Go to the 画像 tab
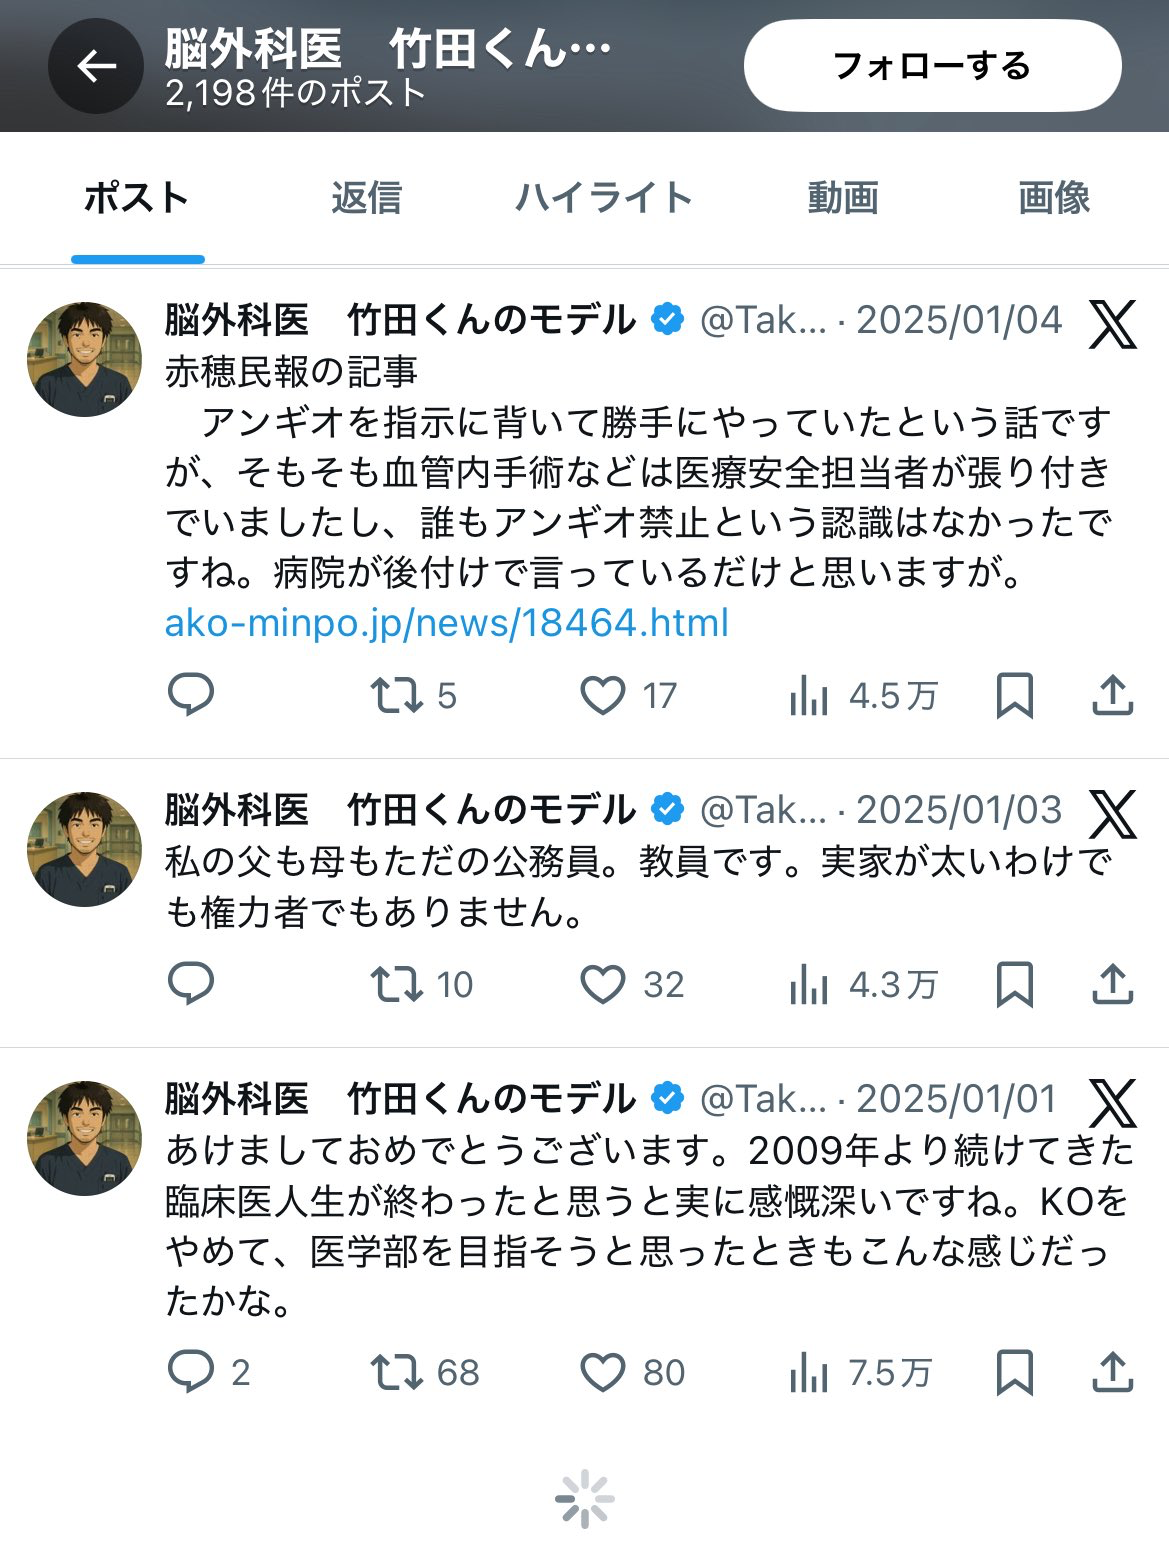This screenshot has width=1169, height=1560. coord(1053,198)
